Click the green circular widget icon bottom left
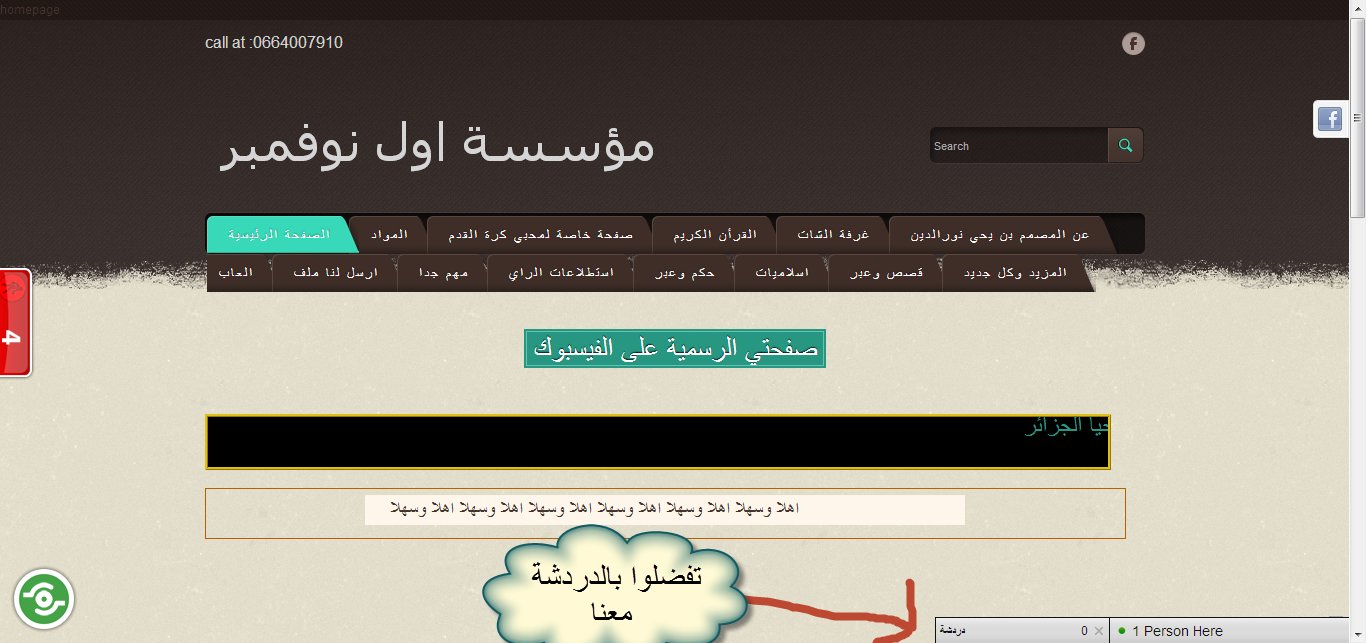This screenshot has height=643, width=1366. pyautogui.click(x=42, y=598)
